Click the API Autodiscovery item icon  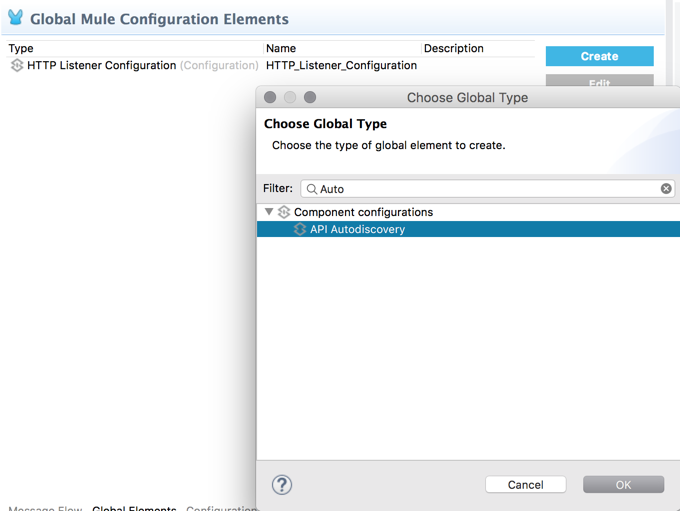300,230
